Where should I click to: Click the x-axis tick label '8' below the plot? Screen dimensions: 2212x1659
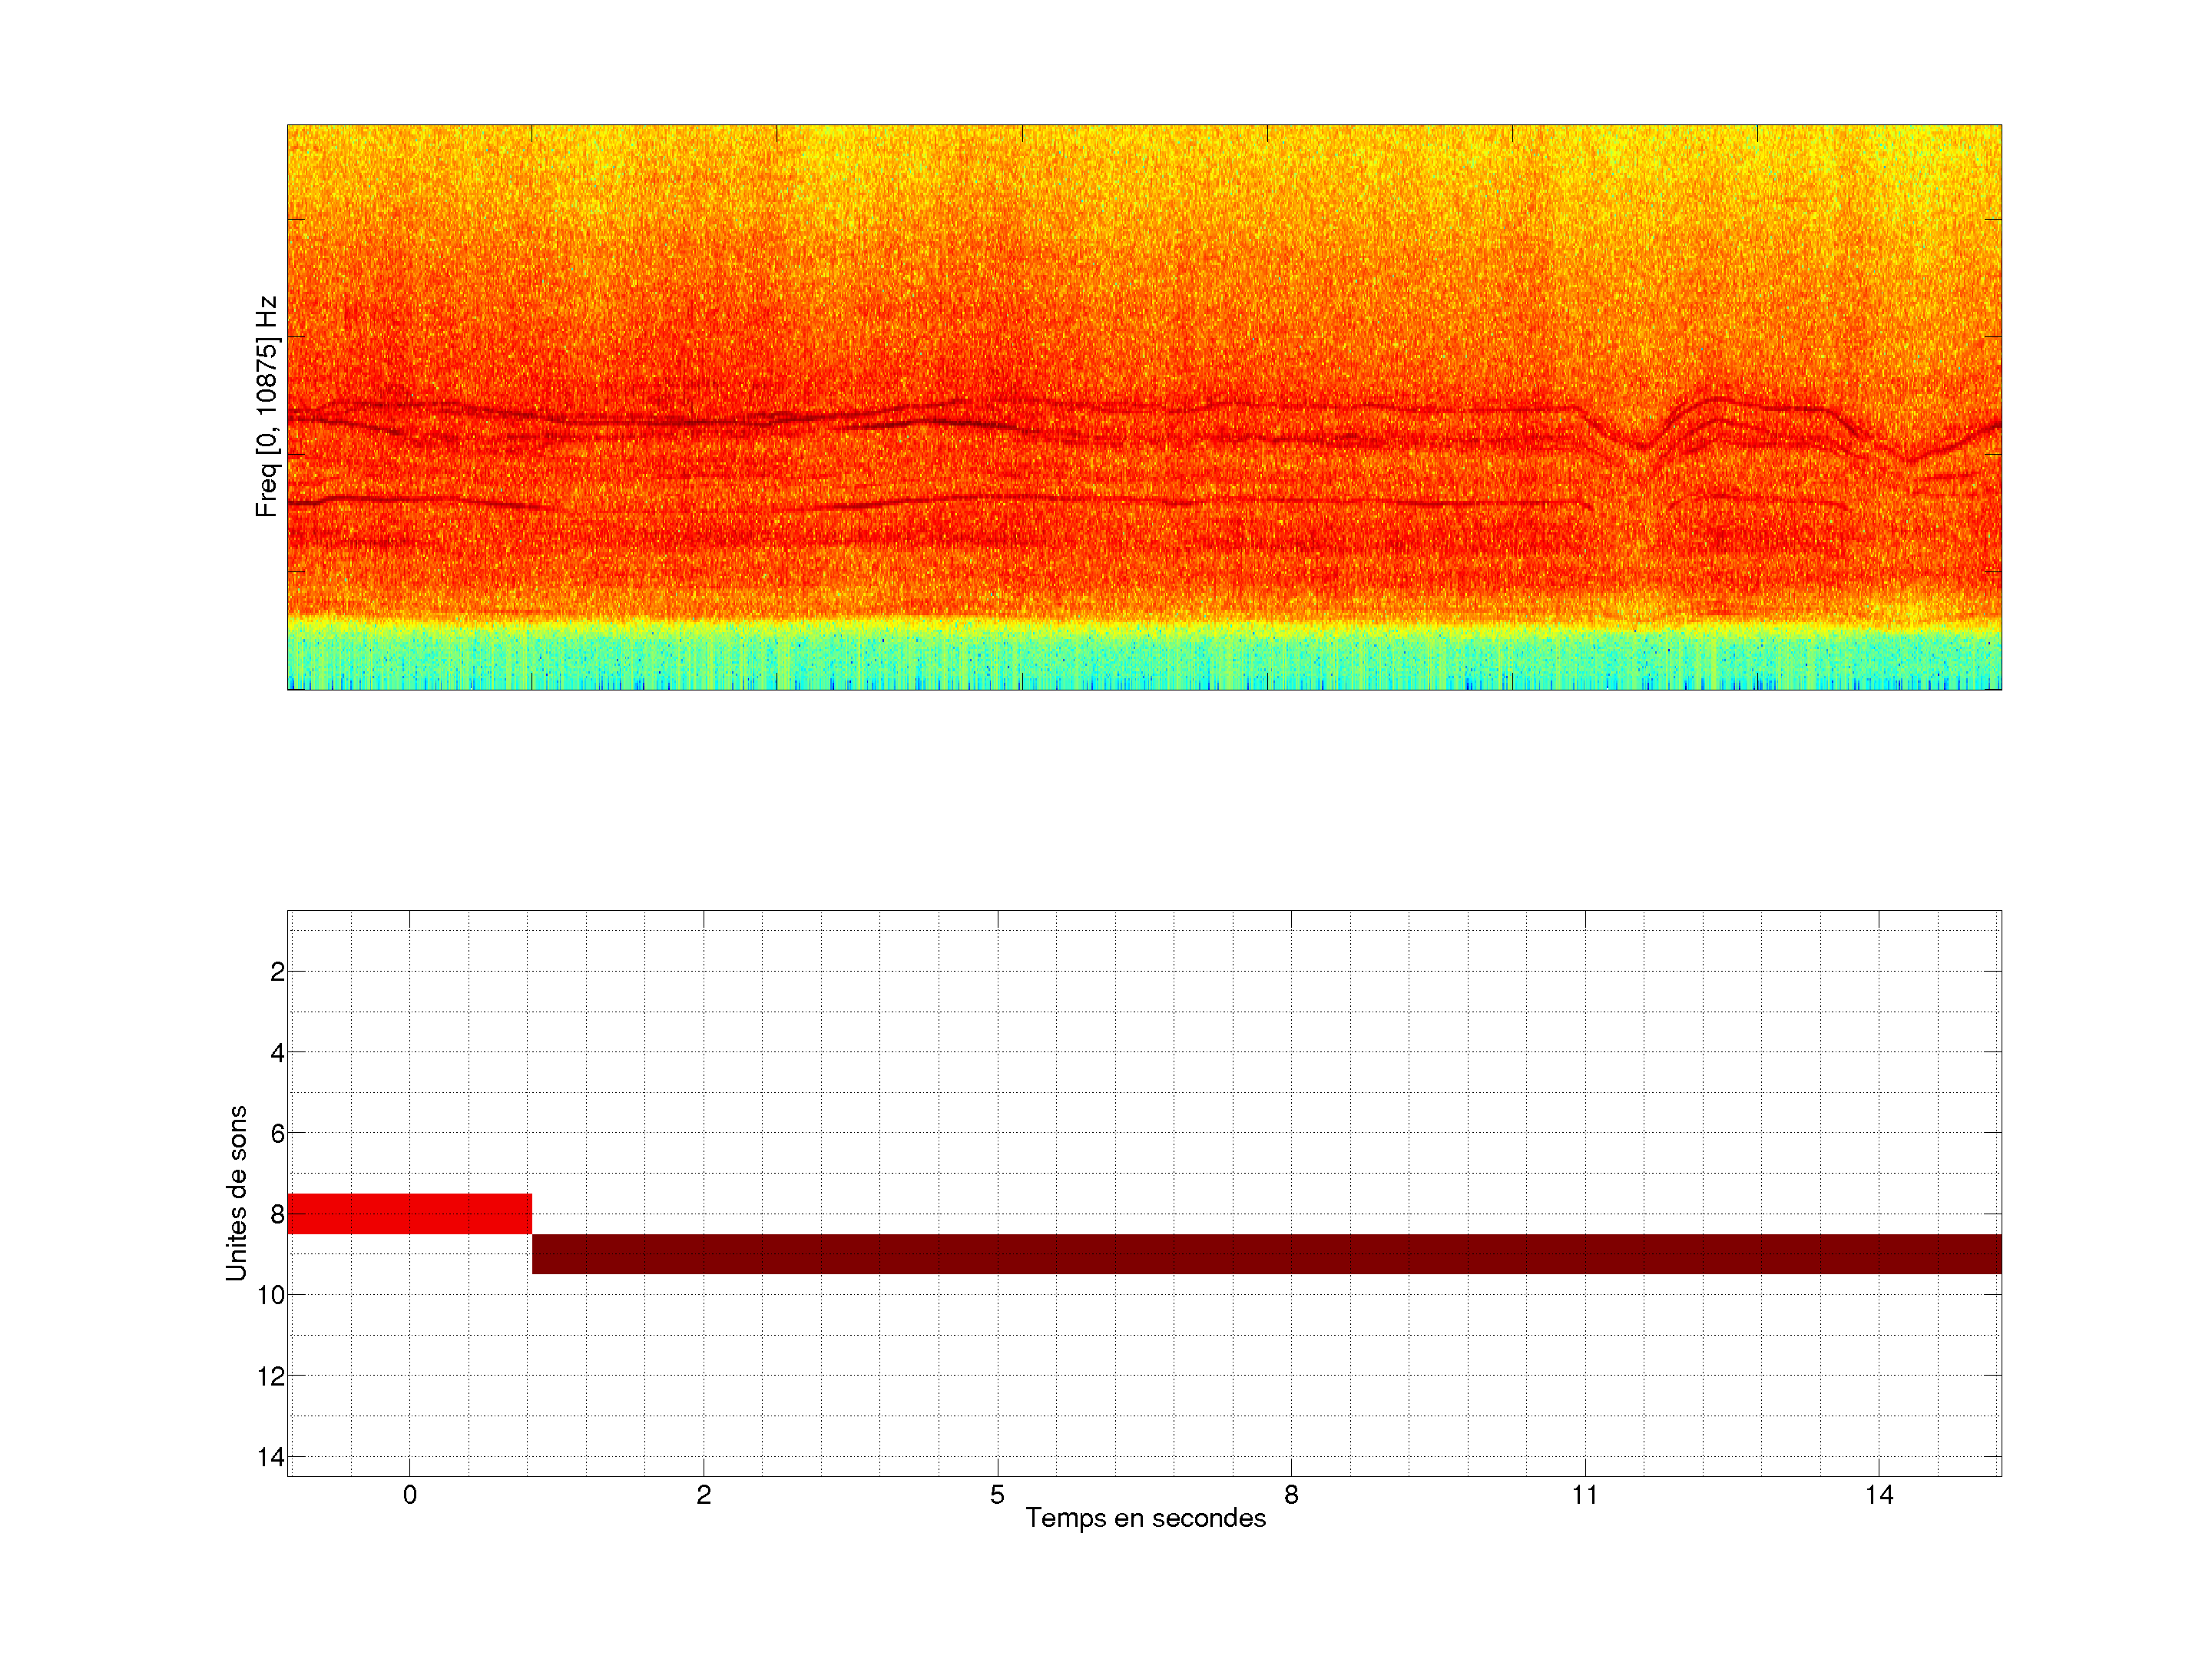[1291, 1495]
